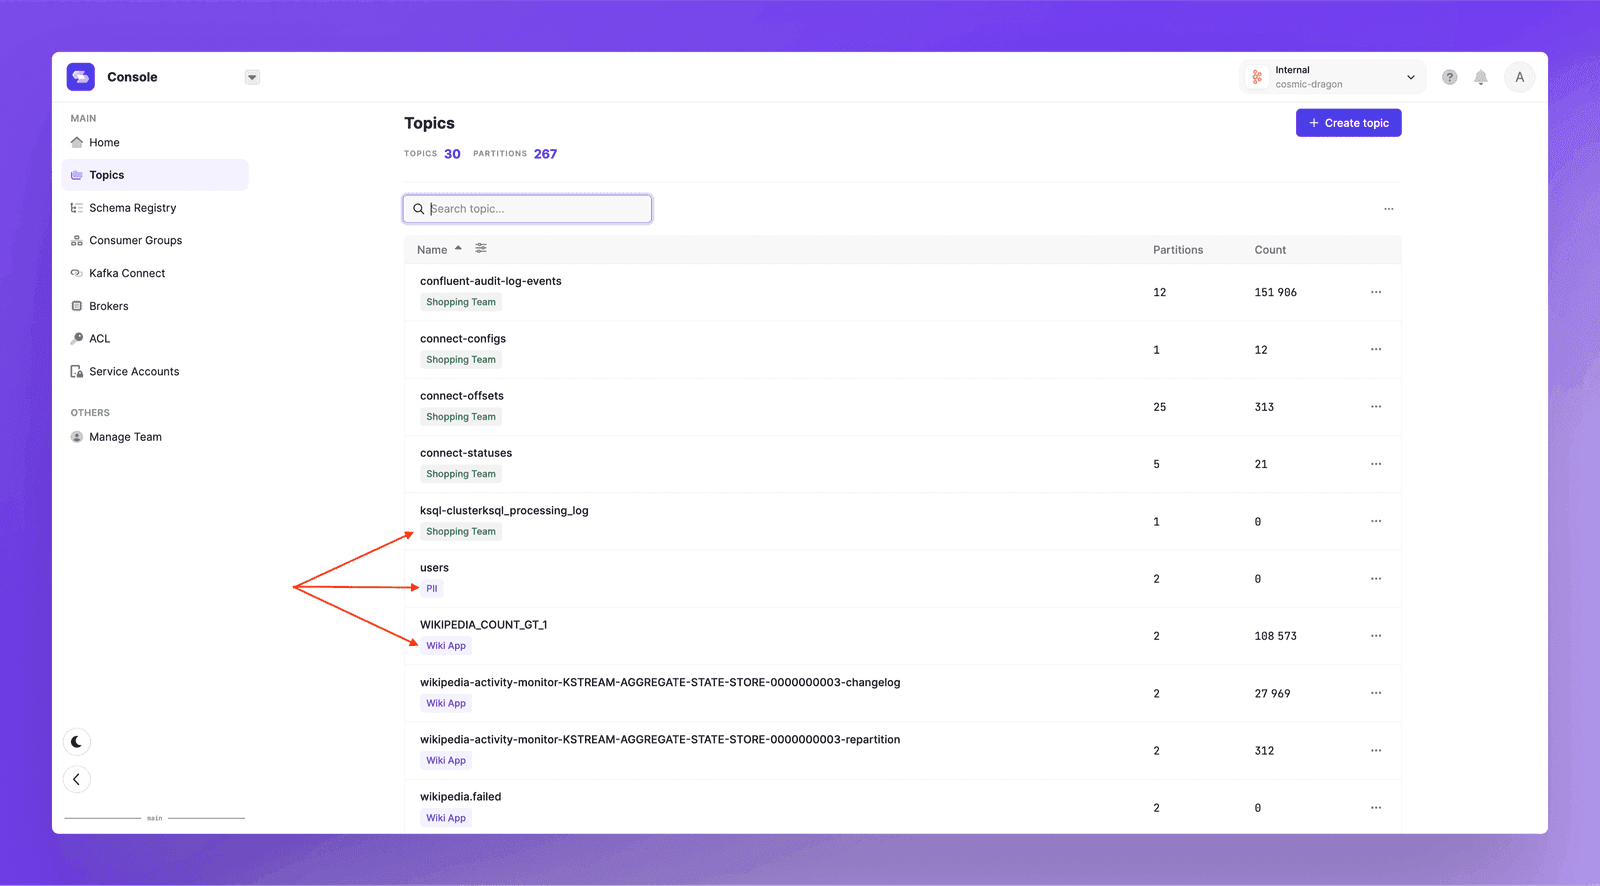Screen dimensions: 1600x886
Task: Navigate to Kafka Connect page
Action: click(127, 273)
